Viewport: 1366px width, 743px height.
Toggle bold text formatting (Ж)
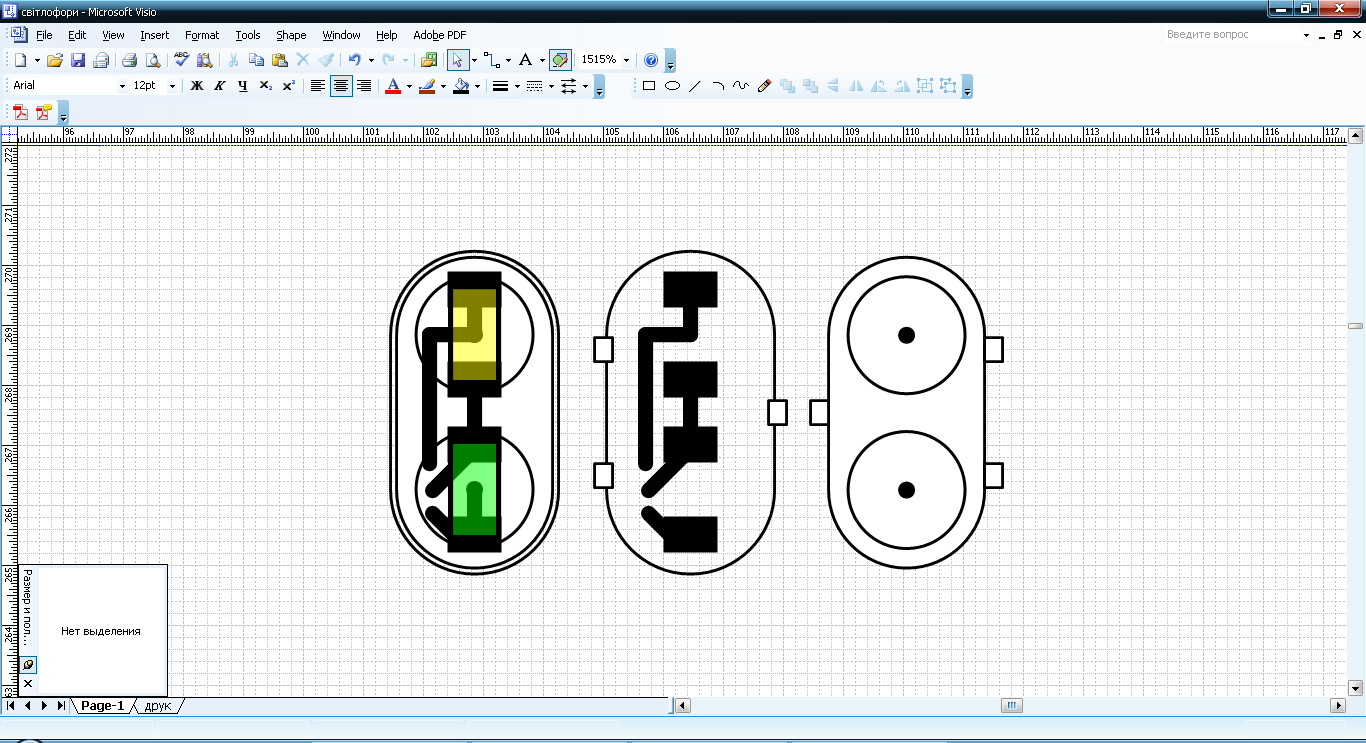tap(197, 86)
